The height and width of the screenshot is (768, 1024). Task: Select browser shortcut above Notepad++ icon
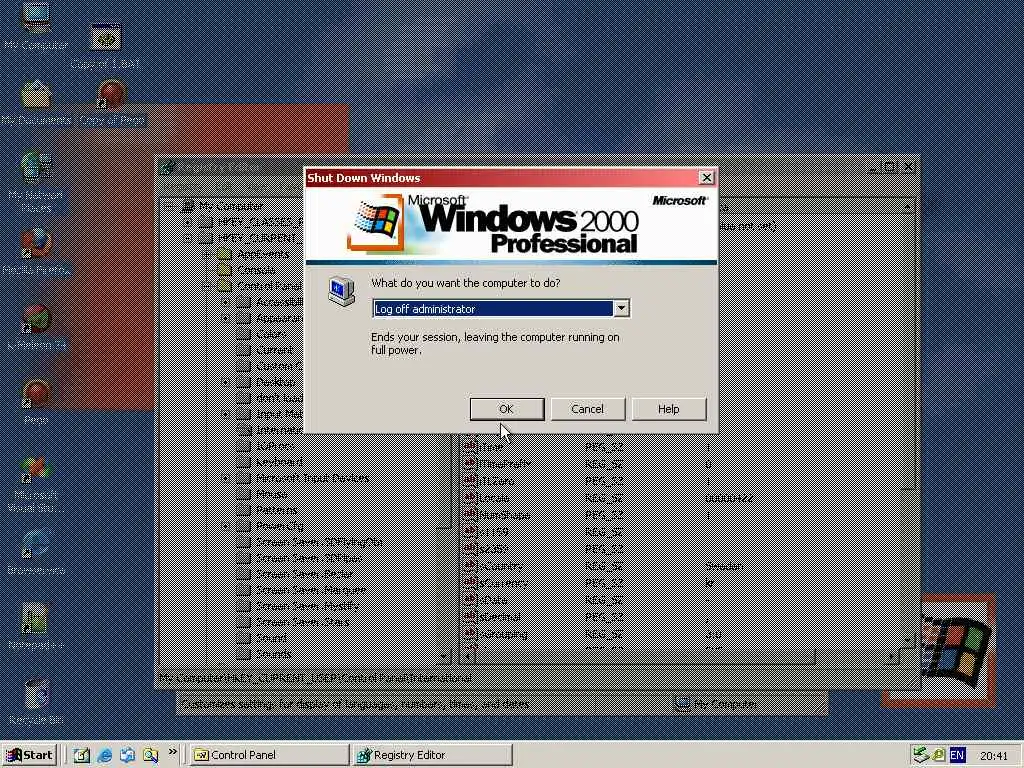coord(36,552)
